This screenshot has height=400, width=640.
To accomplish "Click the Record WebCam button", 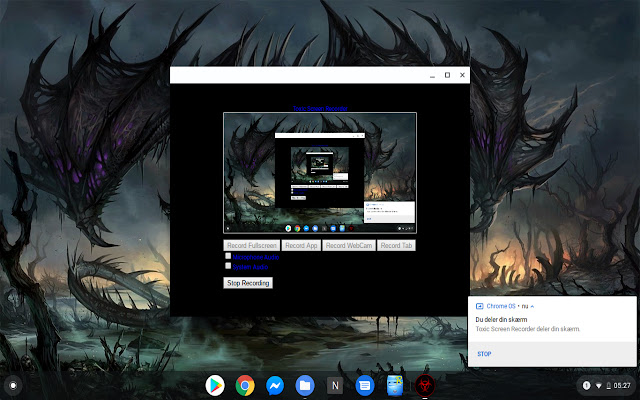I will [349, 245].
